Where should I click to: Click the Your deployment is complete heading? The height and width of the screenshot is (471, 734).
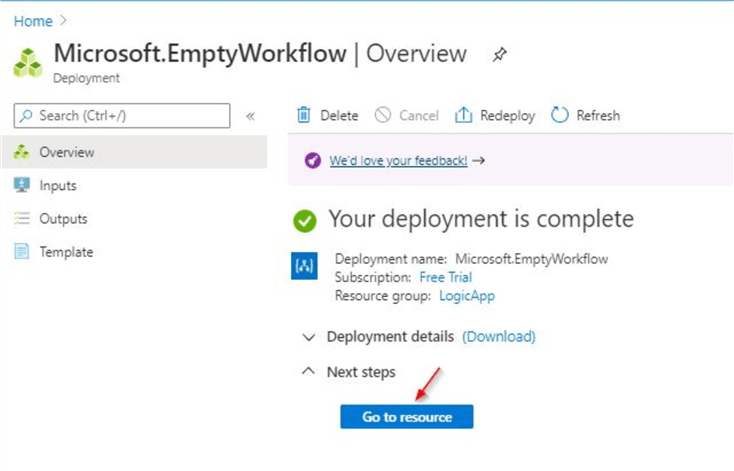tap(481, 219)
